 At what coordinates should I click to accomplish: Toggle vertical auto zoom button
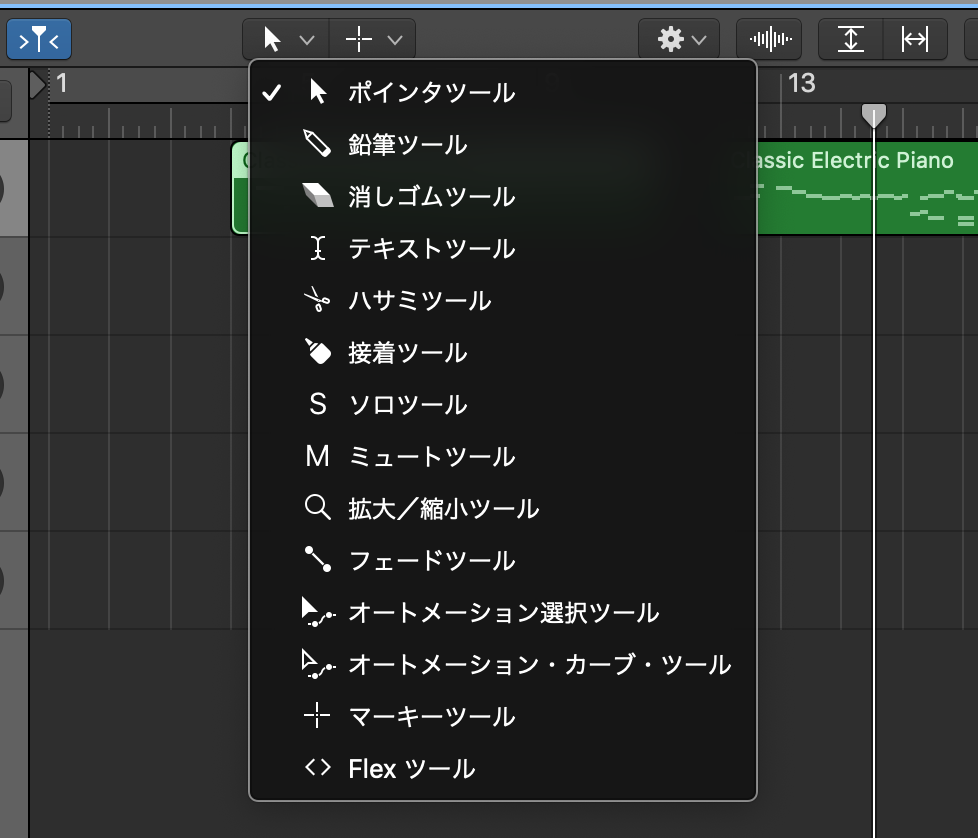click(x=850, y=40)
